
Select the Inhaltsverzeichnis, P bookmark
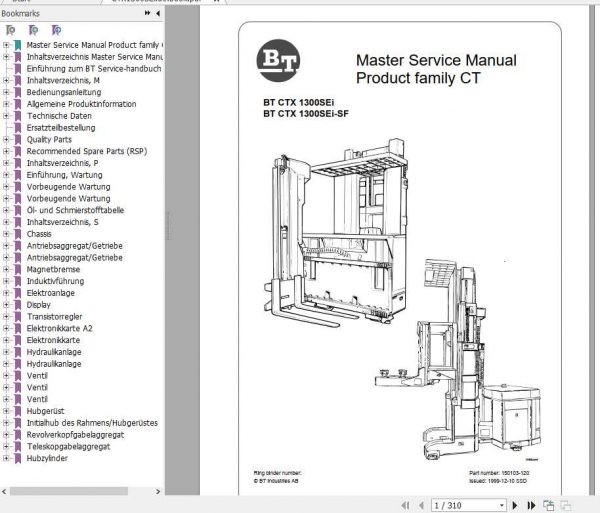pos(62,163)
